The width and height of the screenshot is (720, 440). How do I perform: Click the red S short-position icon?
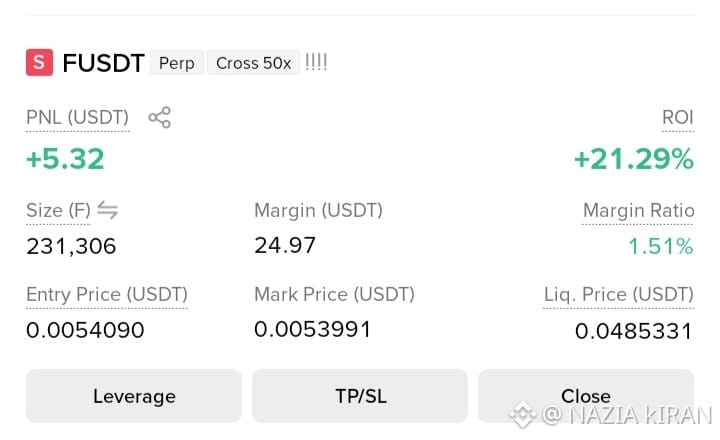39,62
